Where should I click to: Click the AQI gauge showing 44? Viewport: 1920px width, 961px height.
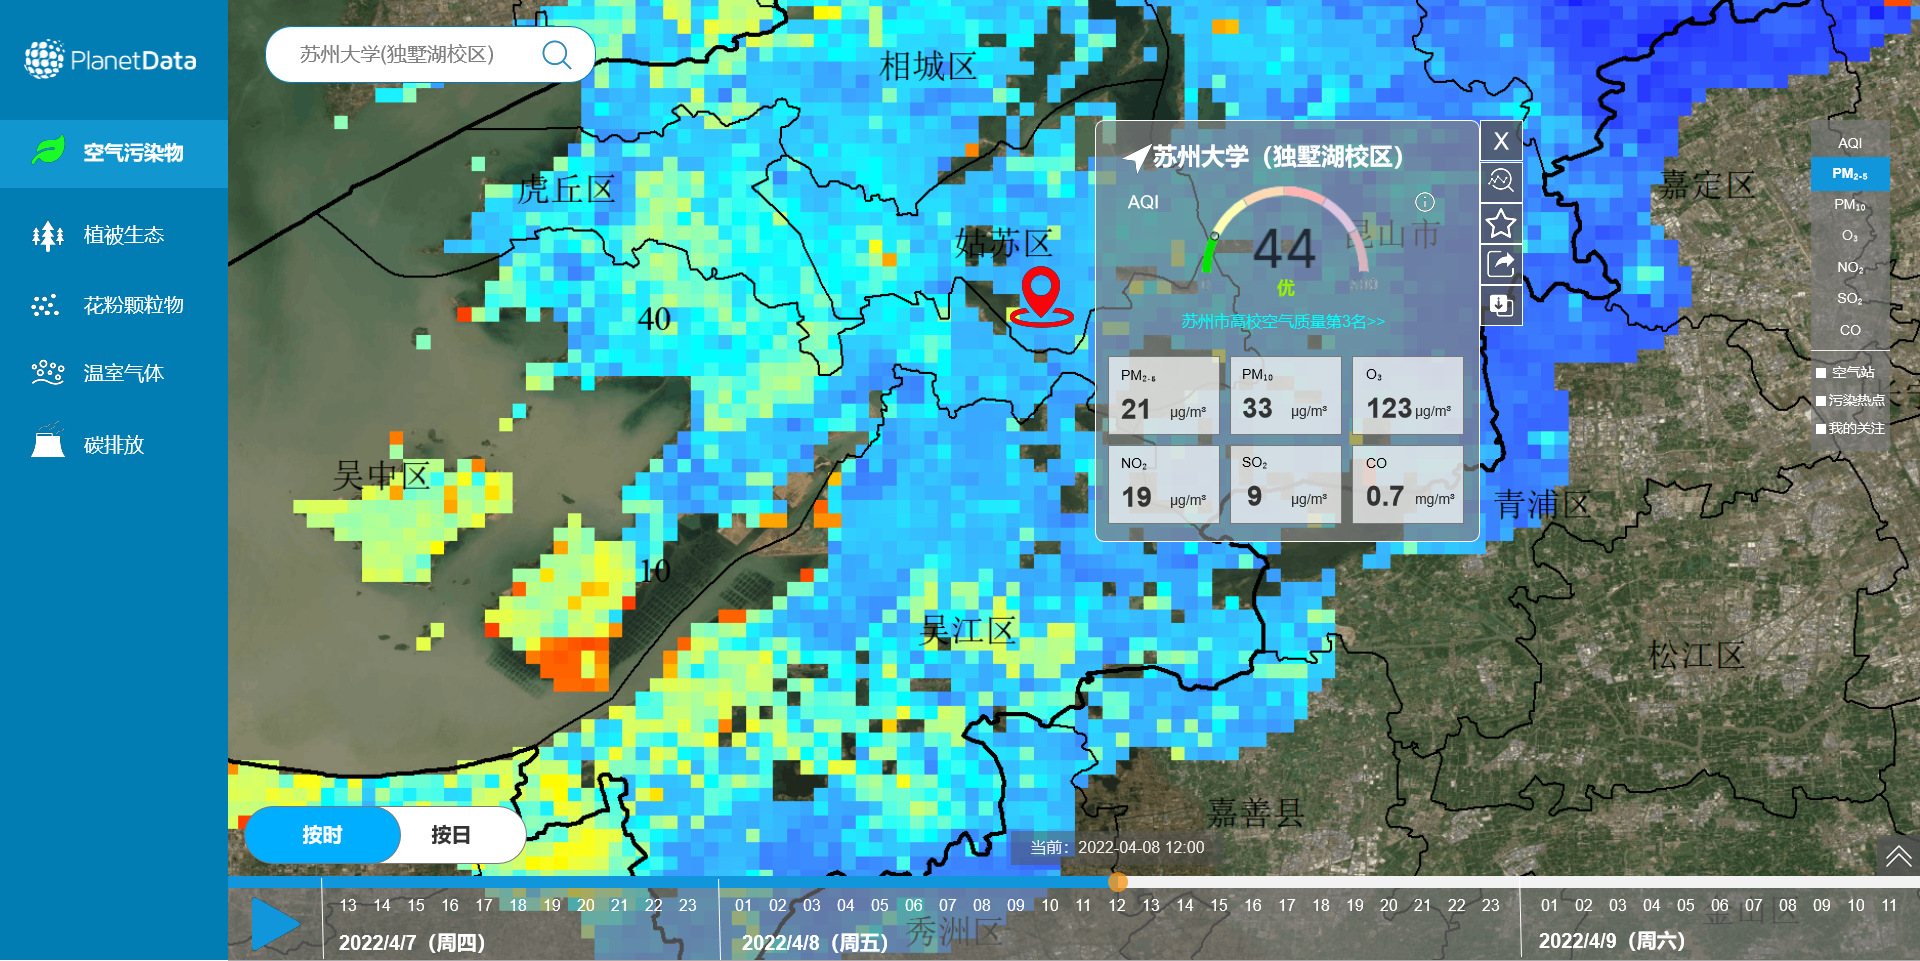tap(1285, 240)
